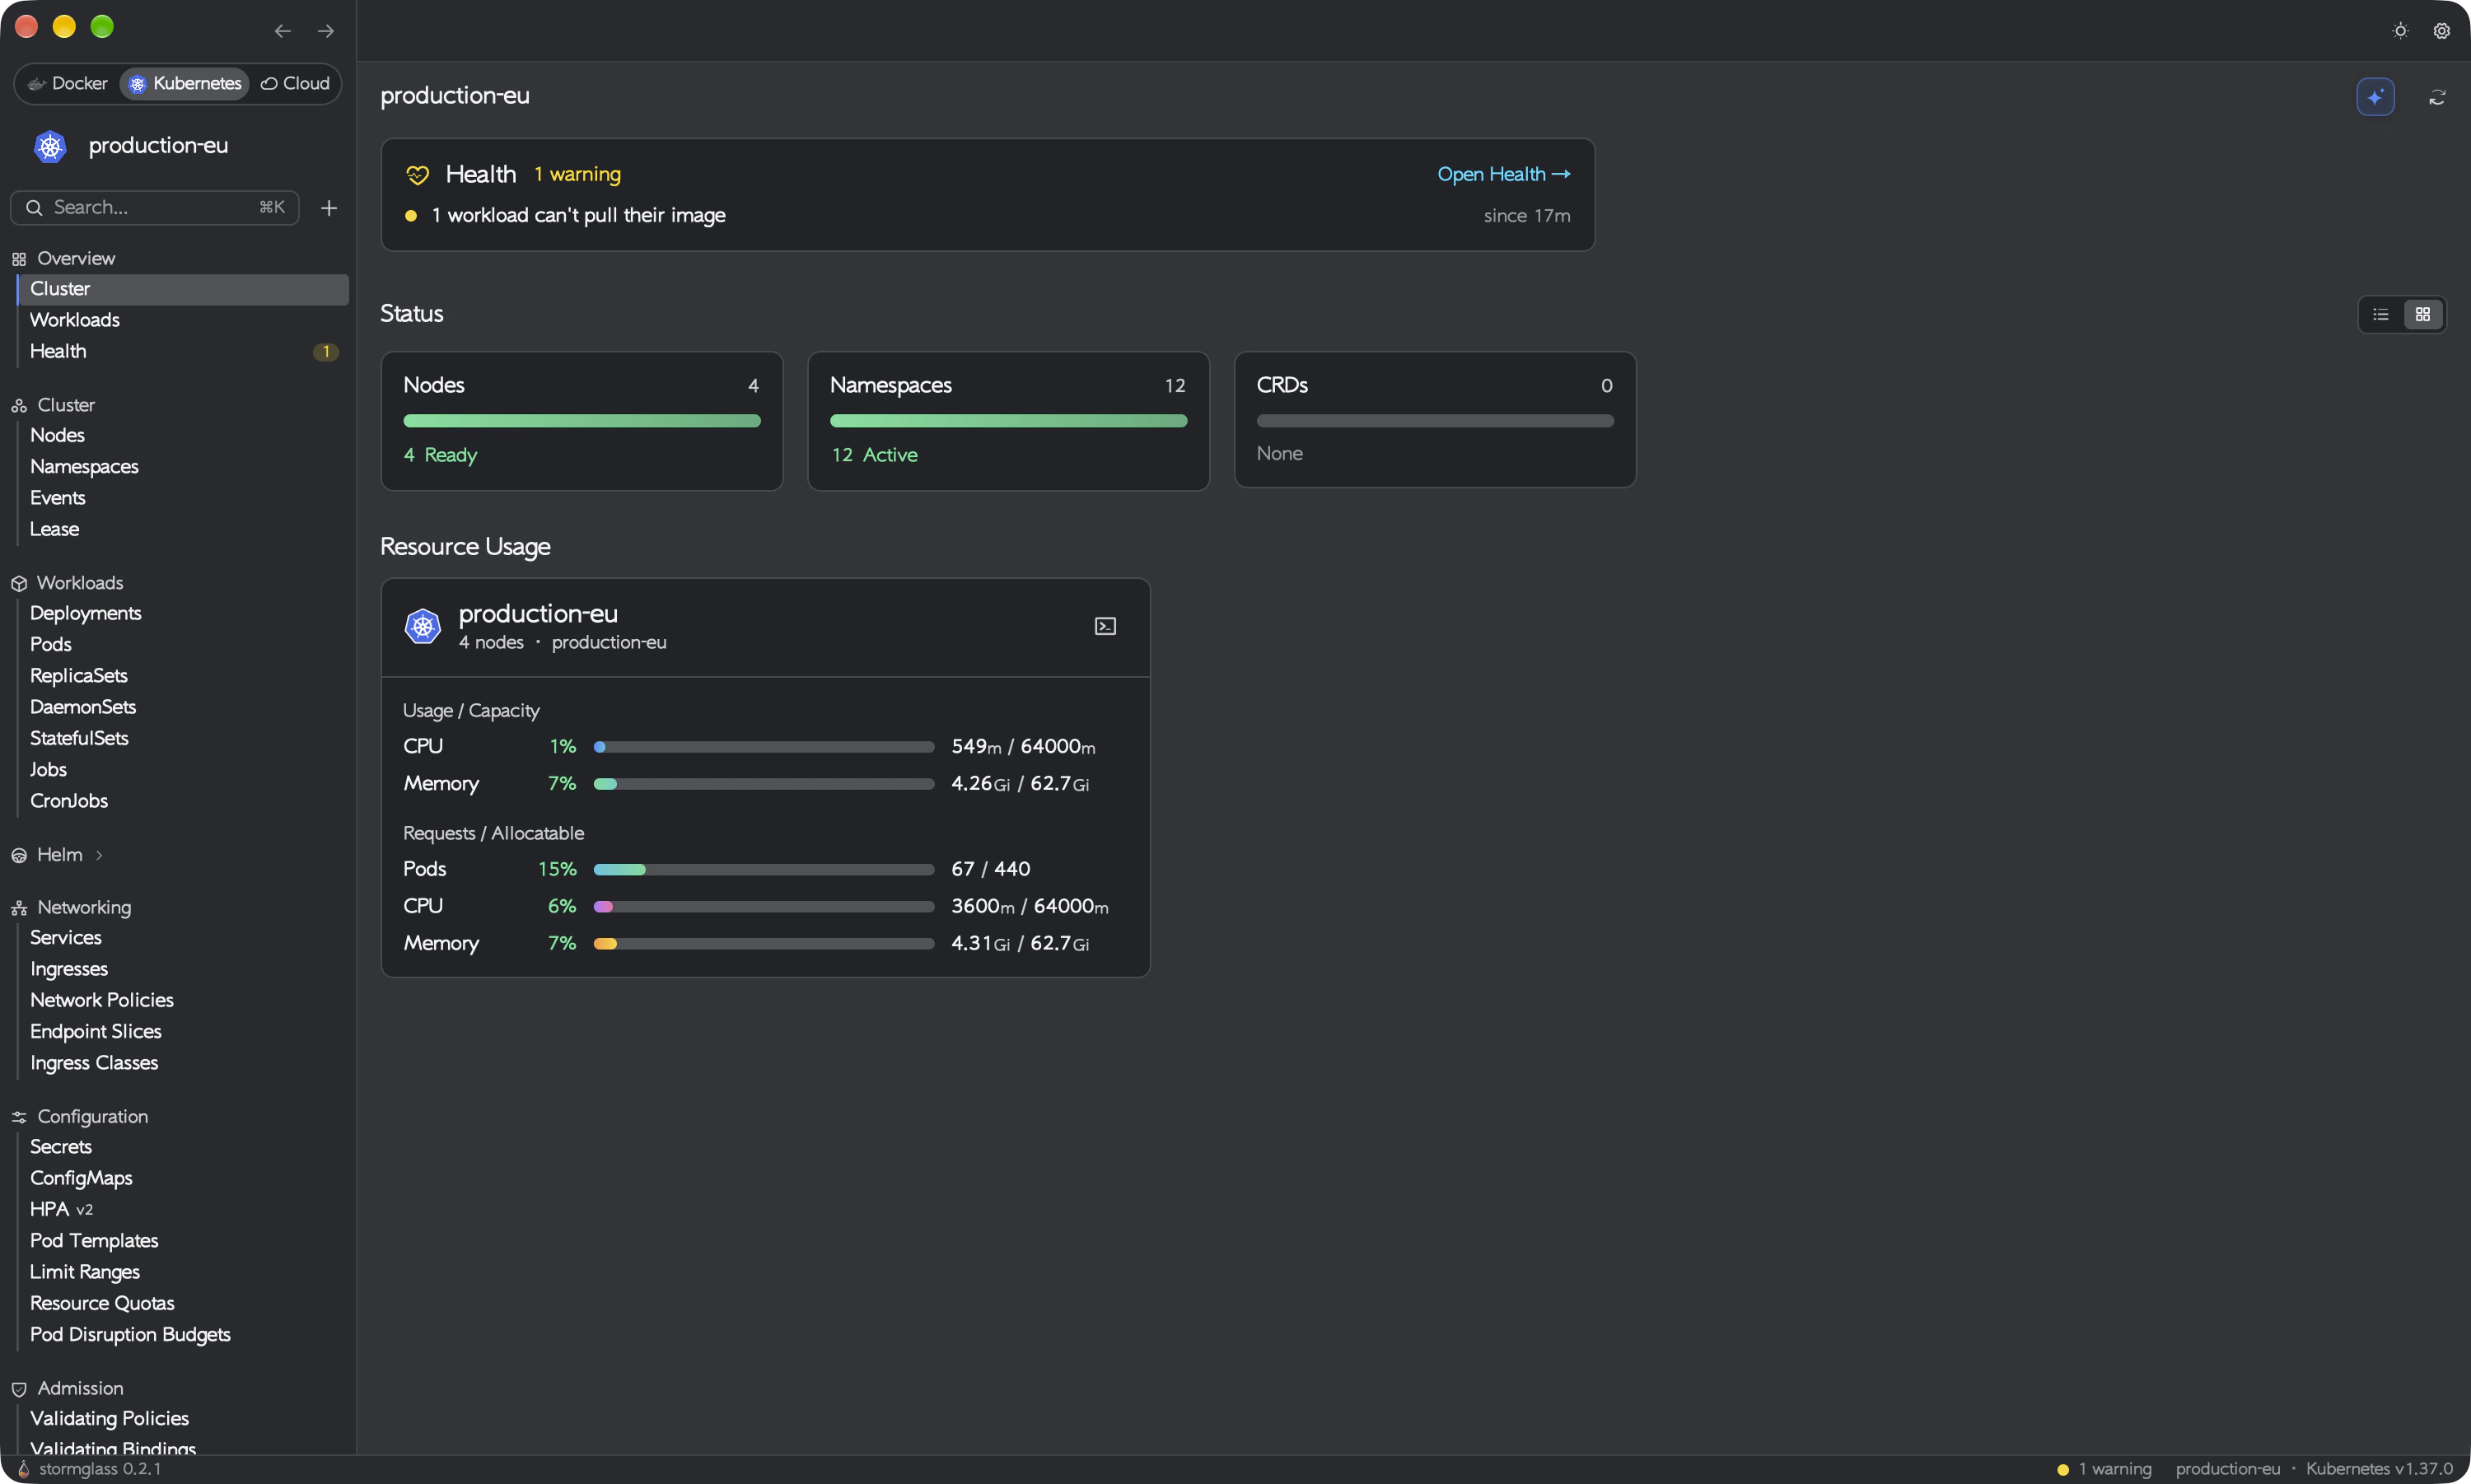Click the Networking section icon
This screenshot has width=2471, height=1484.
click(19, 908)
